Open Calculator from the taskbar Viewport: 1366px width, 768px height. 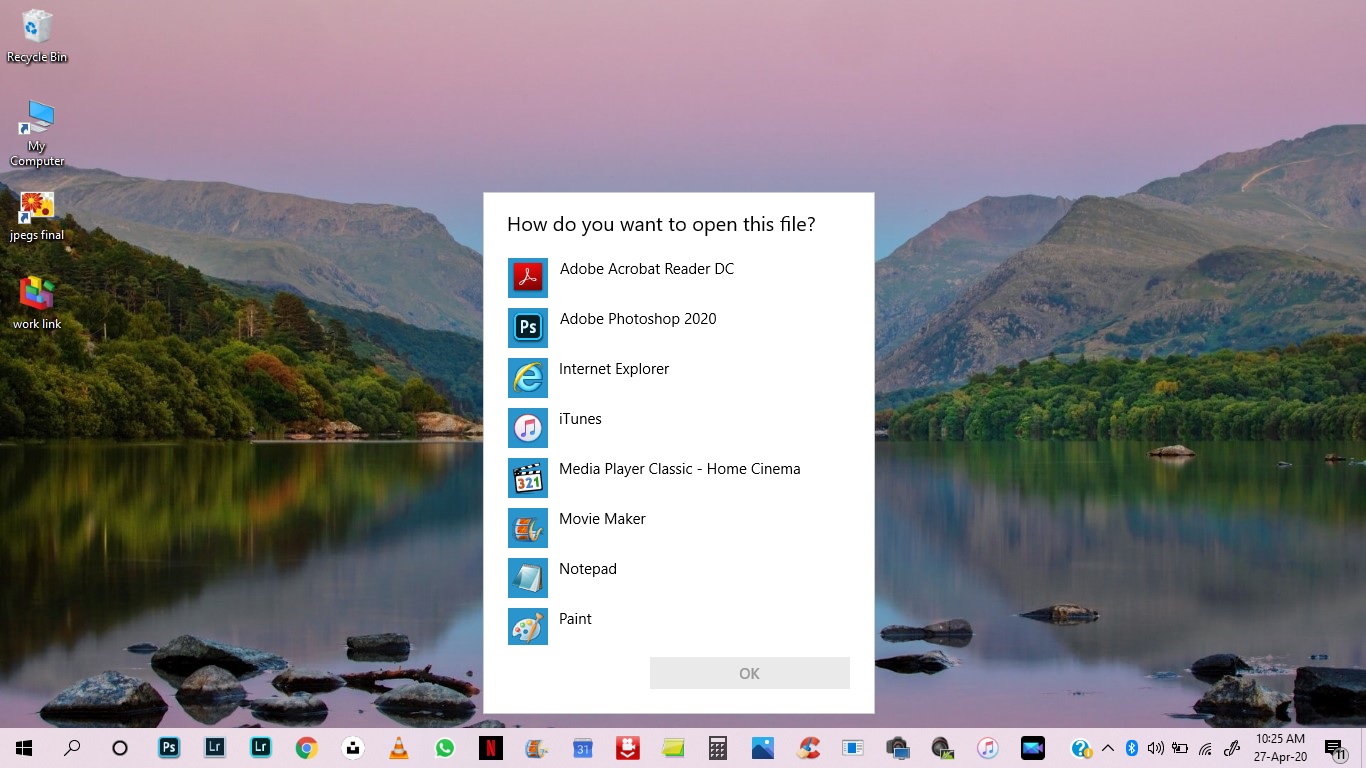click(717, 747)
